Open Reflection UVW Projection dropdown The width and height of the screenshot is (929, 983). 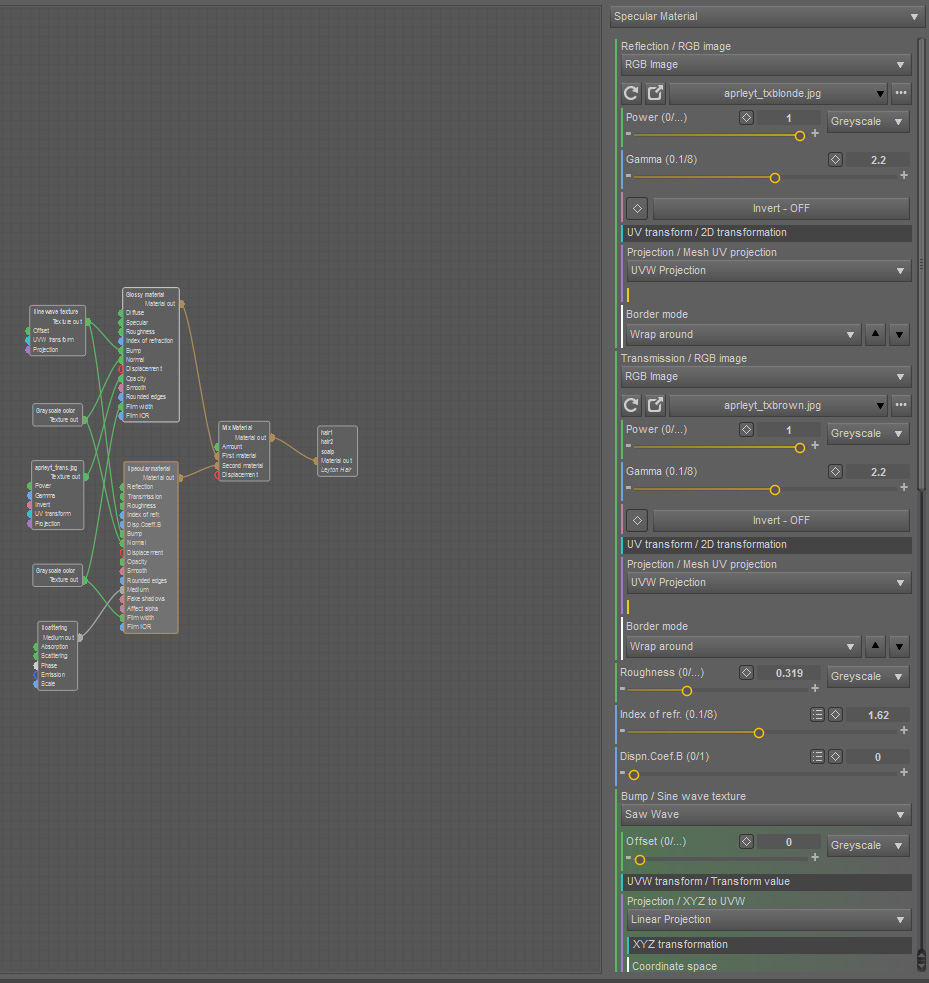pyautogui.click(x=769, y=271)
